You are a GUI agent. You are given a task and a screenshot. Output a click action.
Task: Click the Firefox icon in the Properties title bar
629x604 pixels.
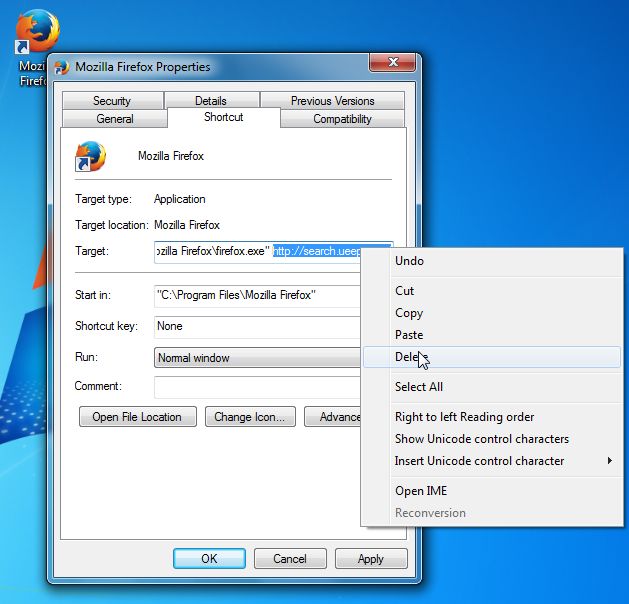pyautogui.click(x=62, y=67)
